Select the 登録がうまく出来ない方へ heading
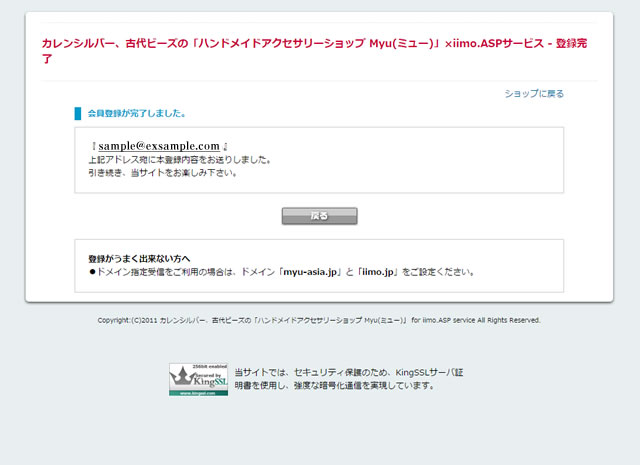Image resolution: width=640 pixels, height=465 pixels. 139,259
